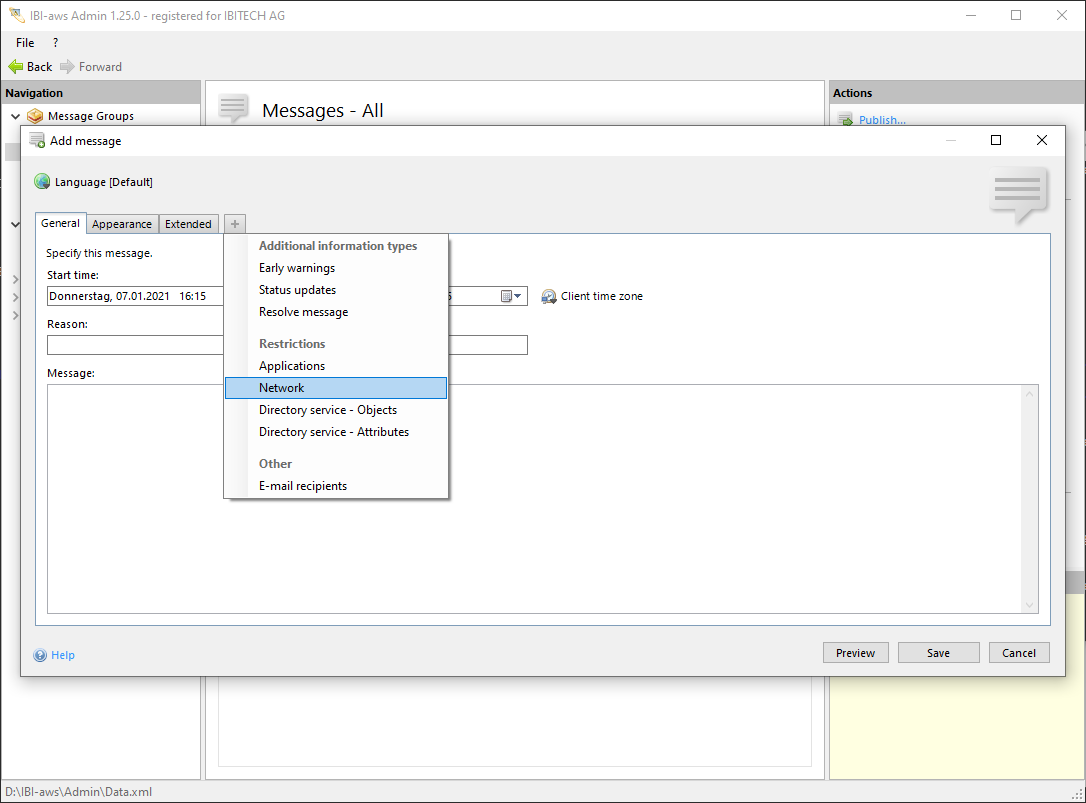1086x803 pixels.
Task: Click the Cancel button
Action: click(x=1019, y=653)
